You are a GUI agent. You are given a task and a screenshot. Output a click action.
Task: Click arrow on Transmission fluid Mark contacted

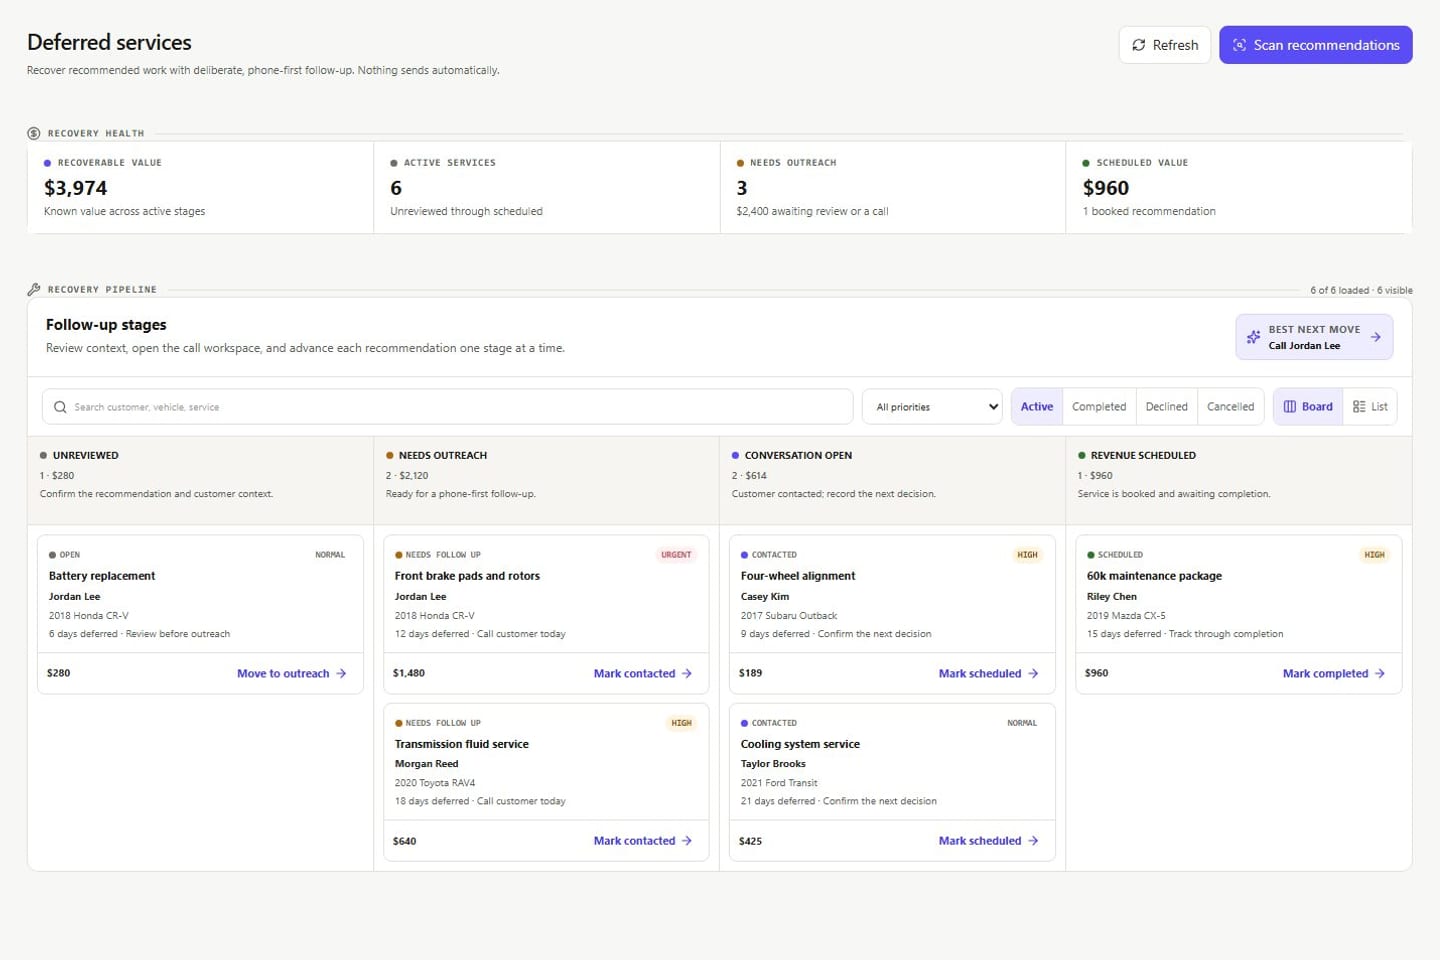pos(686,841)
